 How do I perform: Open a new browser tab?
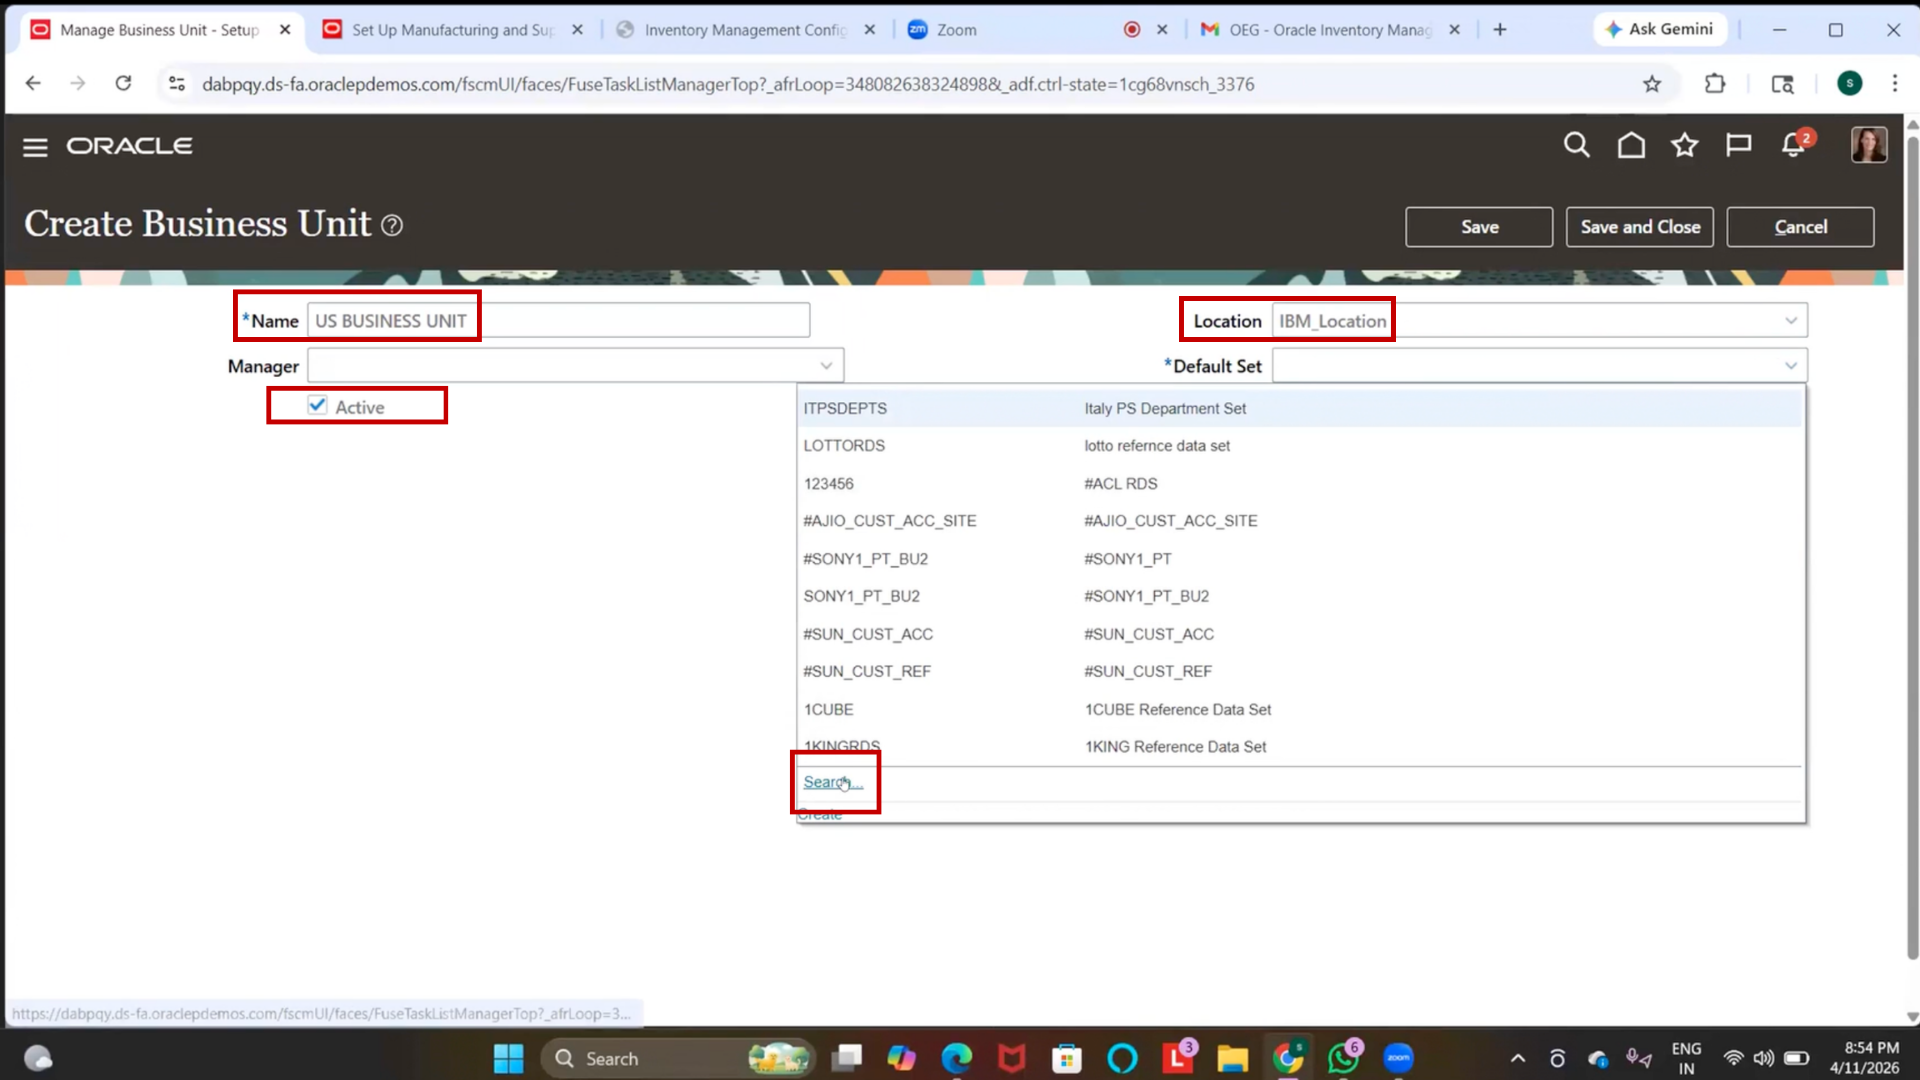click(1499, 30)
